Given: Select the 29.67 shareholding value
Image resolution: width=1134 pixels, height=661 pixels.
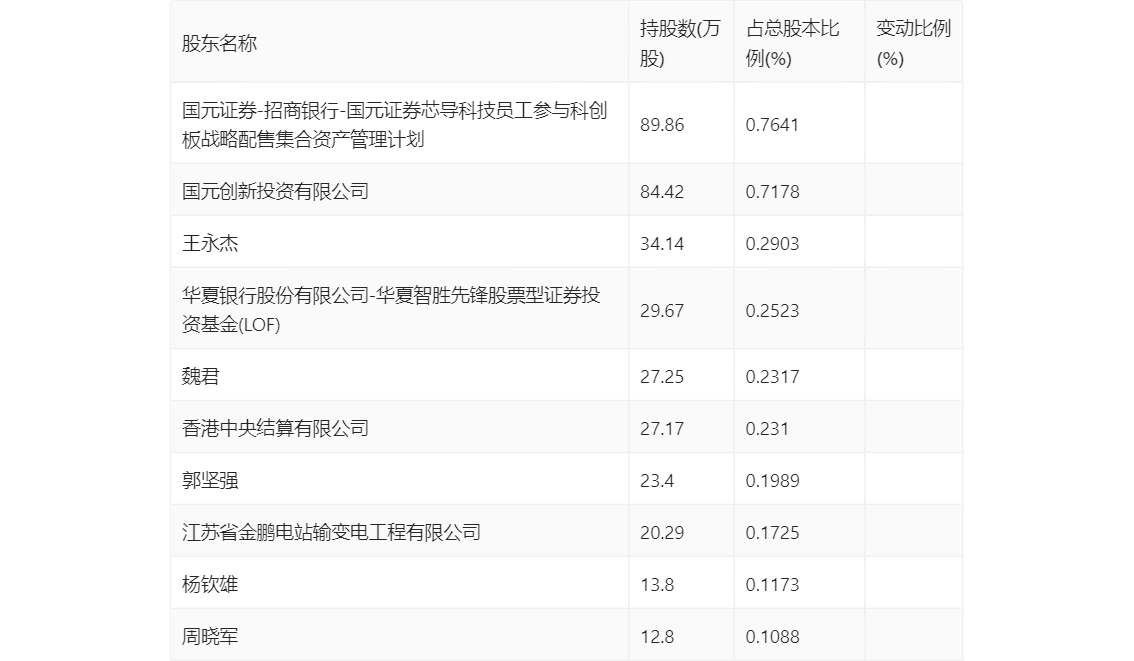Looking at the screenshot, I should click(662, 311).
